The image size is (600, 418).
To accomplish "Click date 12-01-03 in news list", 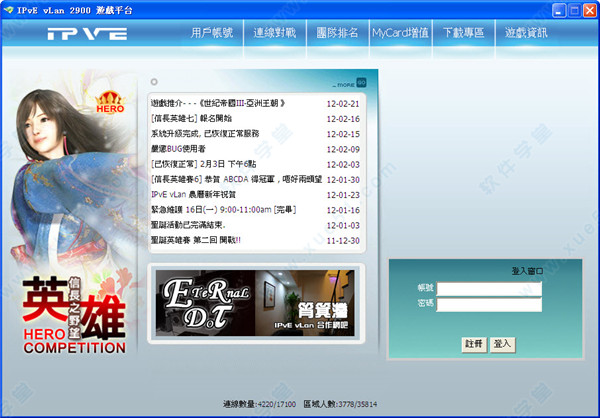I will pos(343,225).
